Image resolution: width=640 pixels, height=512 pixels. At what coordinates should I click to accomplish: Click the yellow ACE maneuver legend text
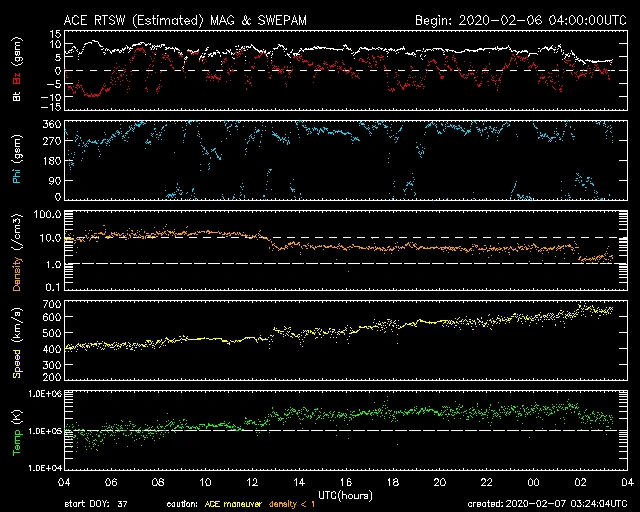click(x=236, y=504)
